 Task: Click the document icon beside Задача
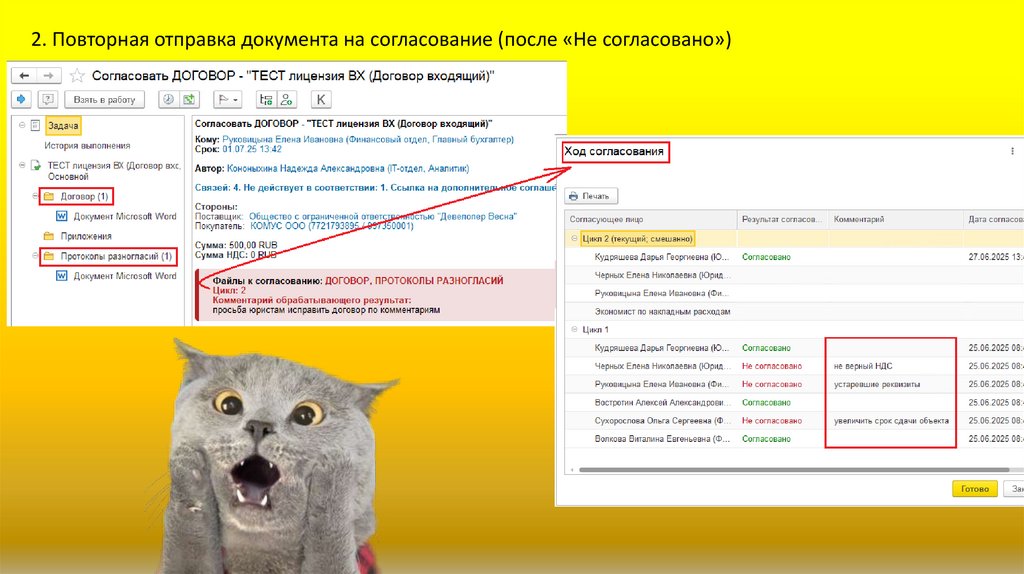35,125
